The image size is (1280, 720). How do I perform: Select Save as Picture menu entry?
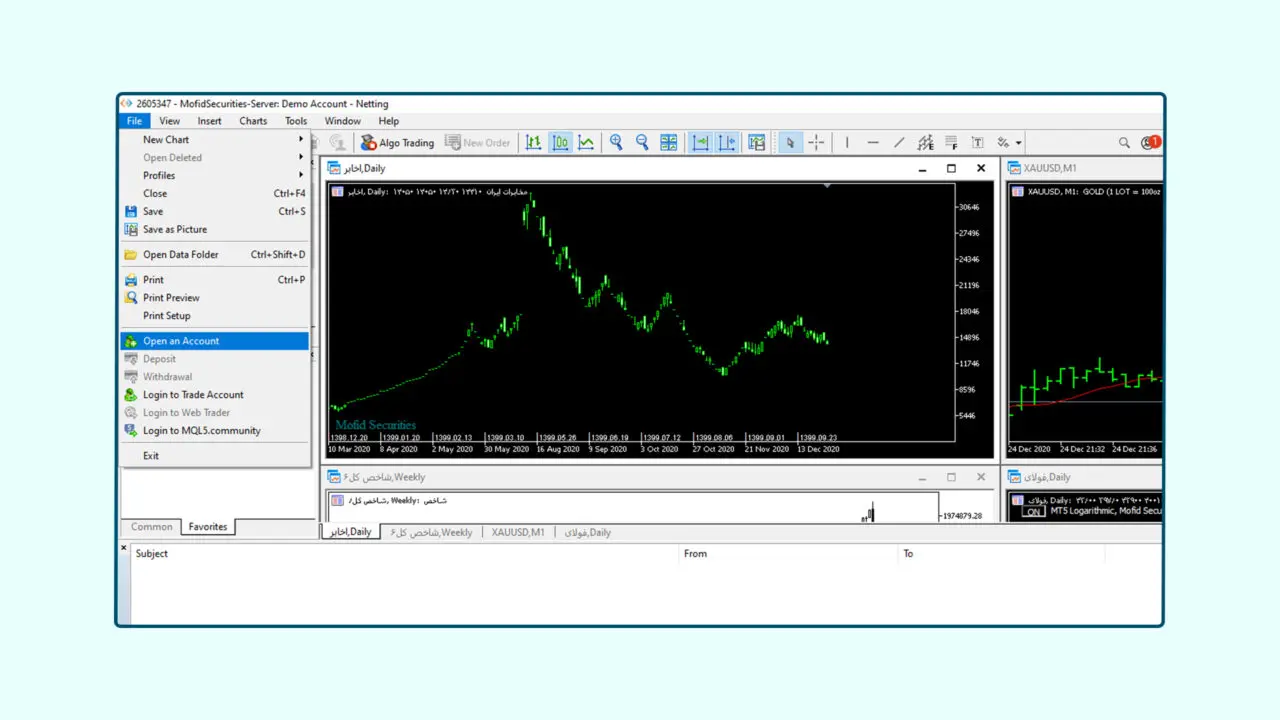(175, 230)
